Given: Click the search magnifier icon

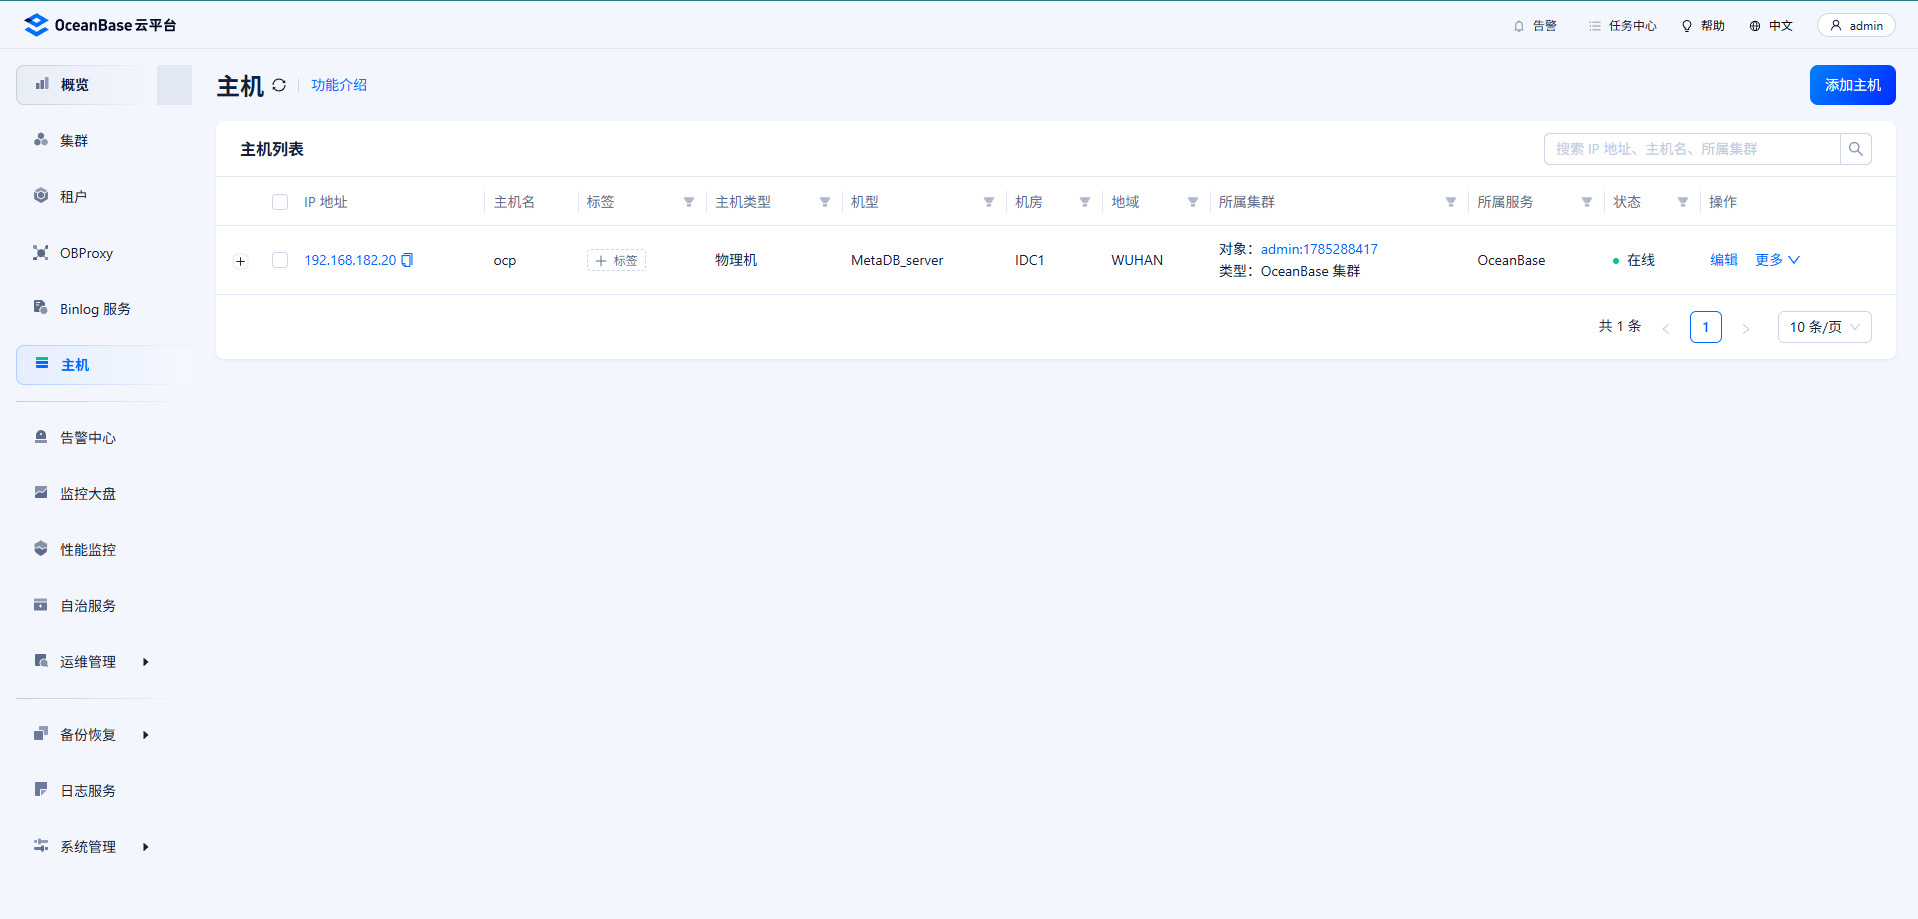Looking at the screenshot, I should (1856, 149).
